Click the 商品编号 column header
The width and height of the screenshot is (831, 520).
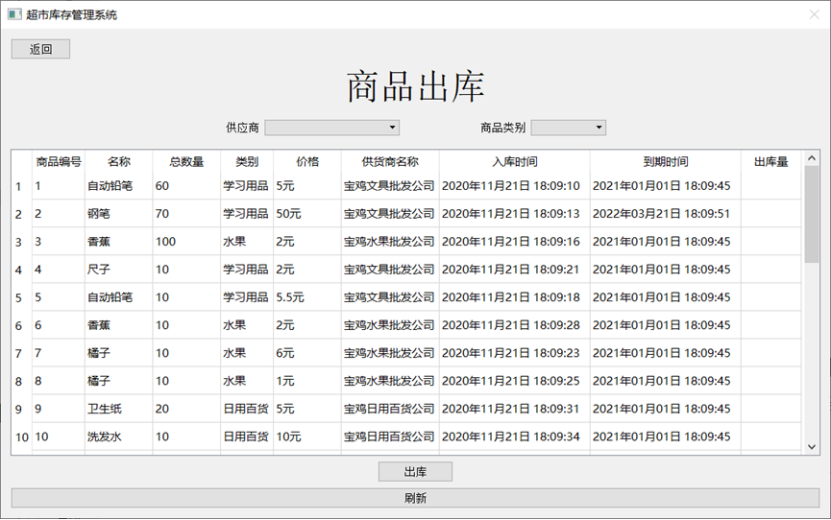58,162
